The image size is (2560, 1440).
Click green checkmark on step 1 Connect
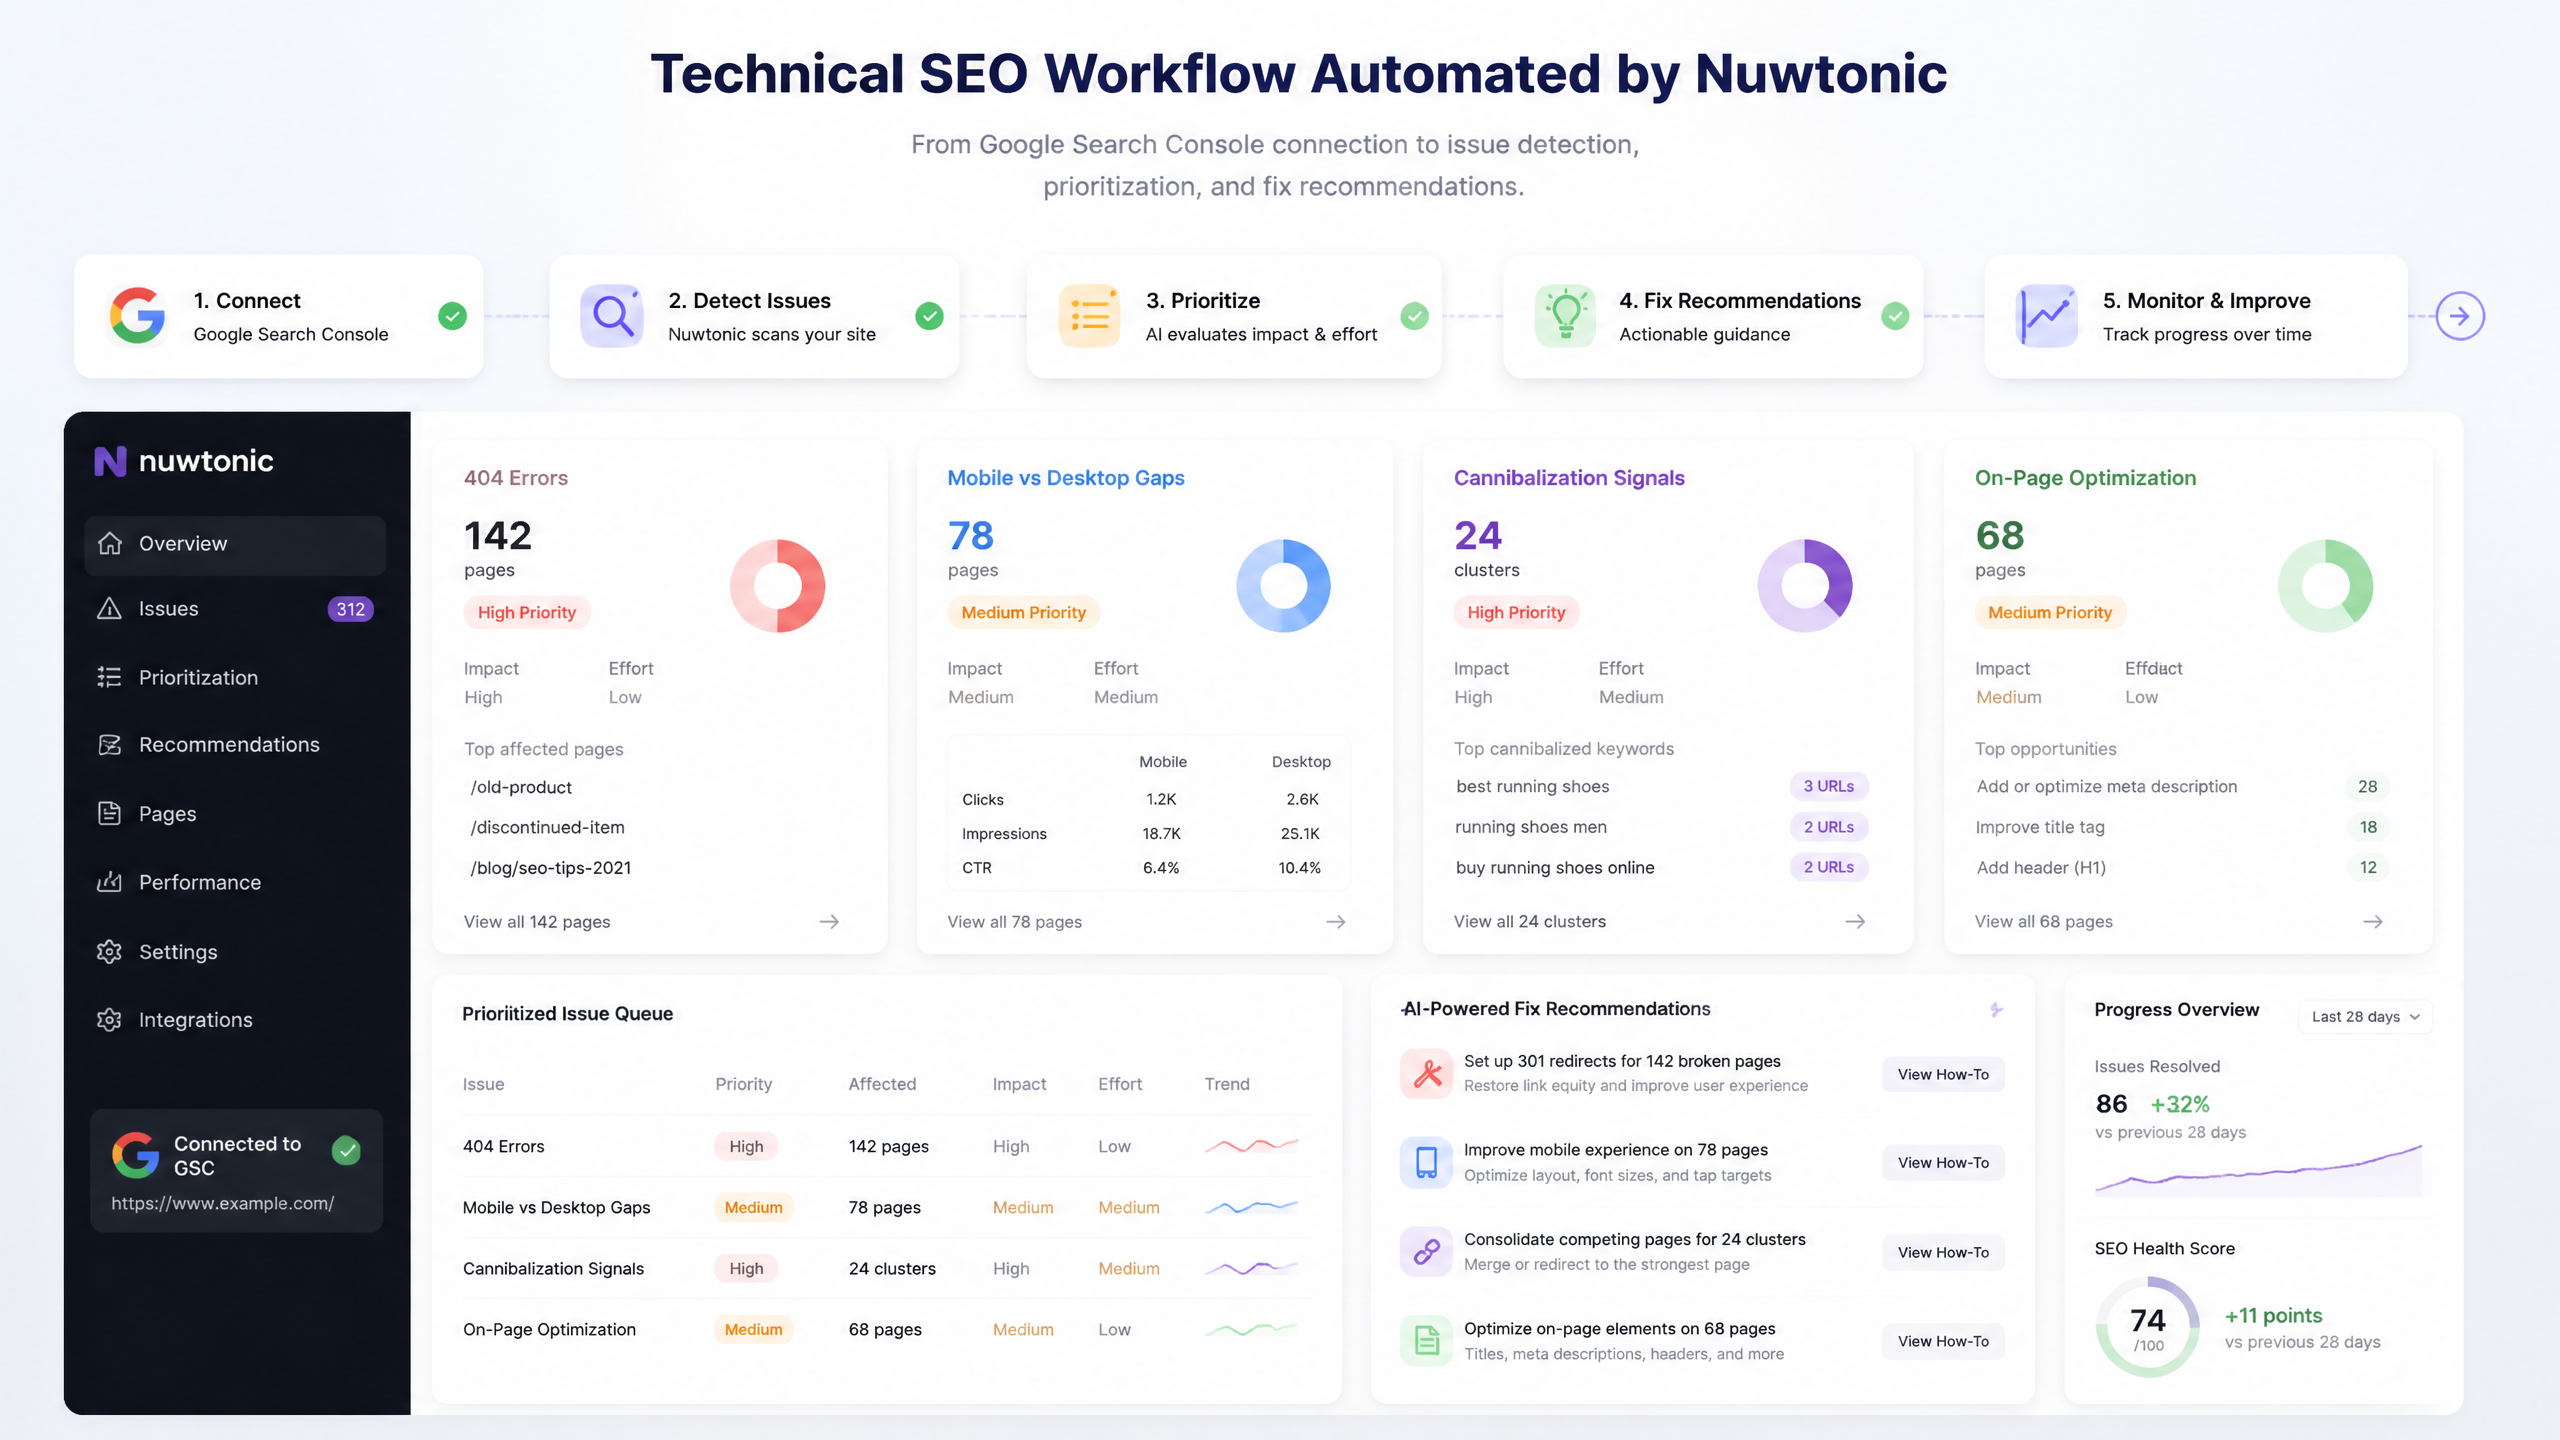[452, 316]
